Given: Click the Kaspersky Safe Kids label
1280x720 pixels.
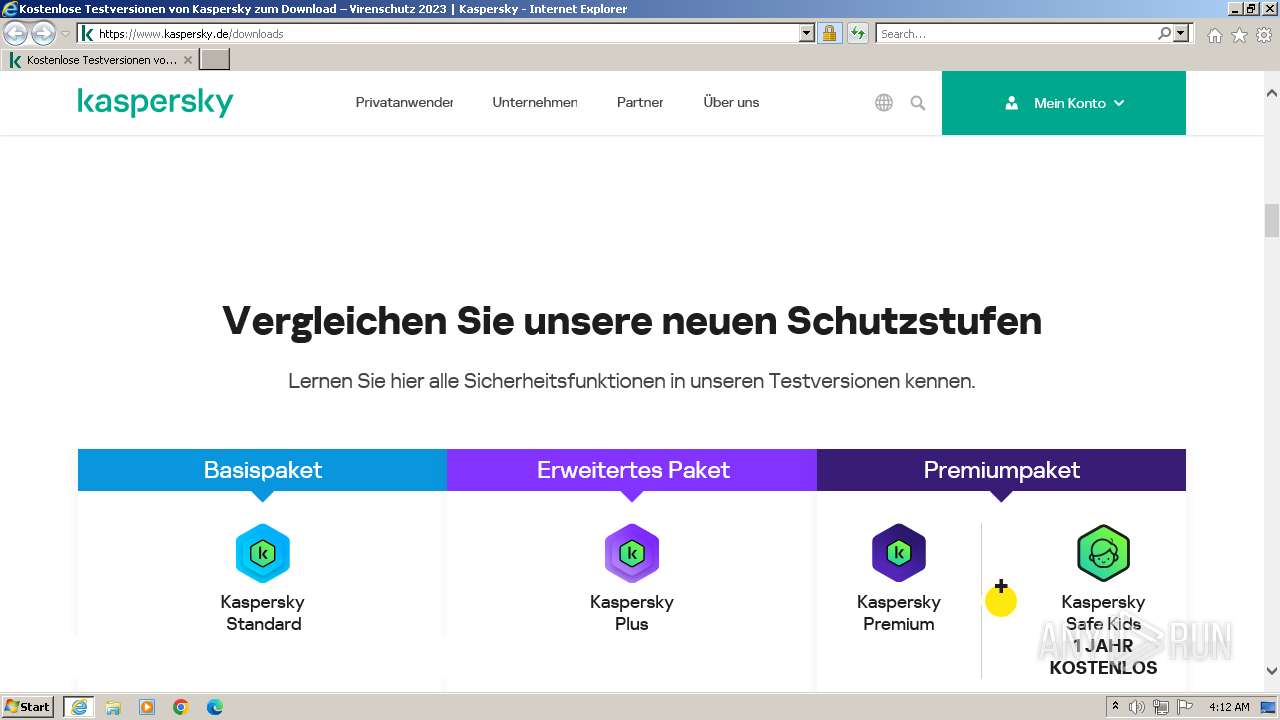Looking at the screenshot, I should coord(1103,613).
